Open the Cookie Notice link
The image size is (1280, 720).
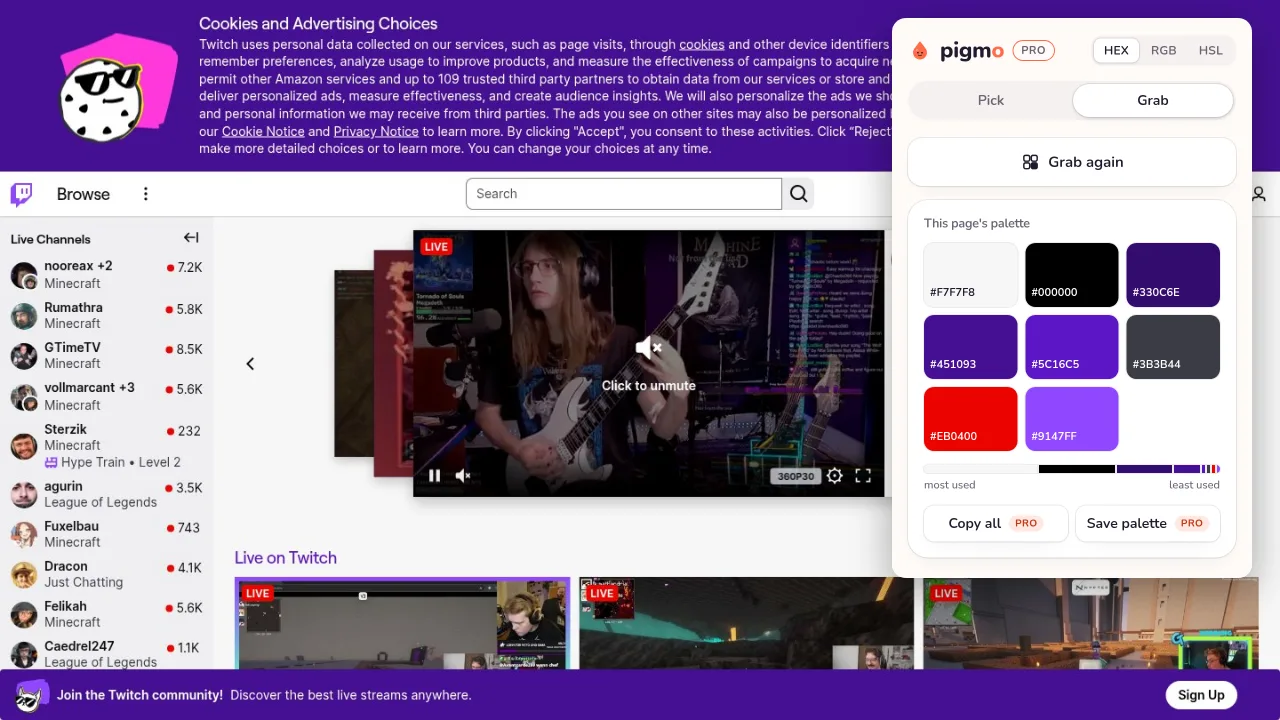pyautogui.click(x=263, y=131)
